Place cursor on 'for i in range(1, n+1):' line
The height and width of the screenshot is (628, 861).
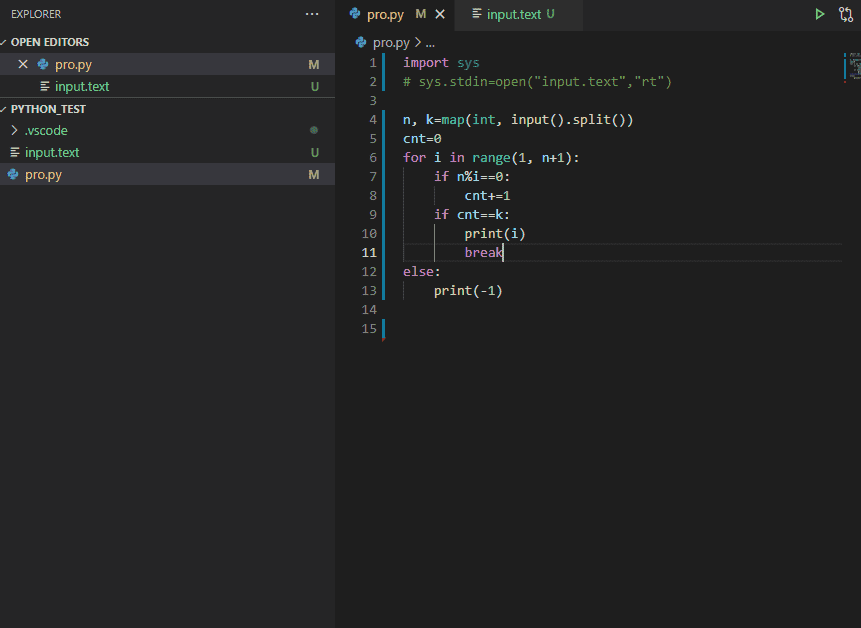tap(491, 158)
